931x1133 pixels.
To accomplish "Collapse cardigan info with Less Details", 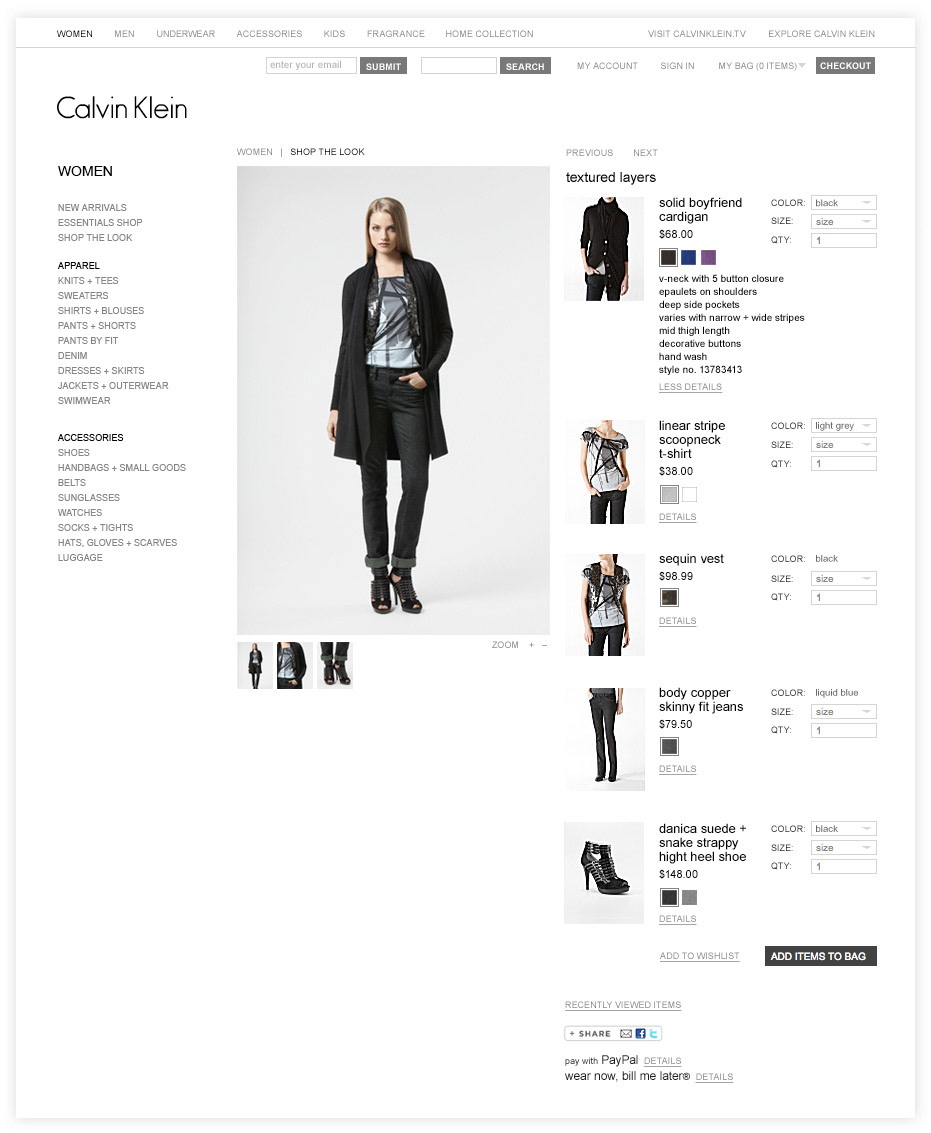I will 690,387.
